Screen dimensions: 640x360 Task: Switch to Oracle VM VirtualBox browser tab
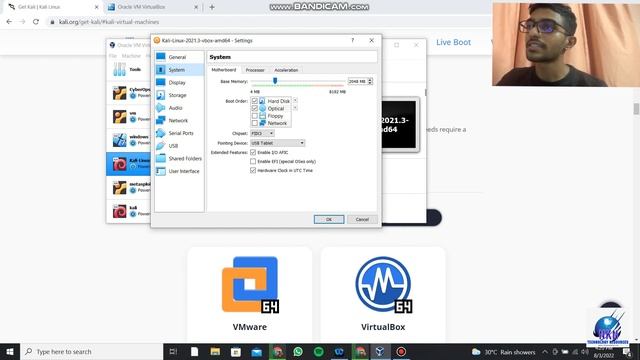click(152, 7)
